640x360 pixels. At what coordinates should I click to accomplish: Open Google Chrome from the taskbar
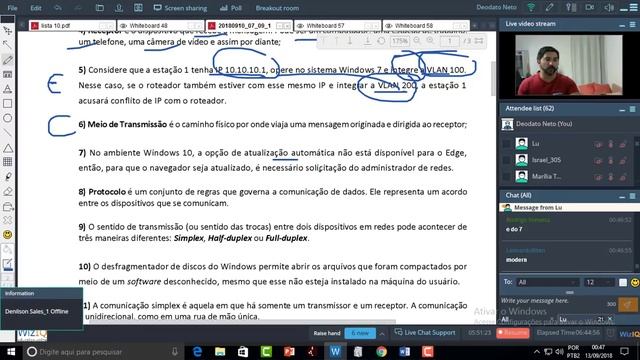[x=381, y=351]
